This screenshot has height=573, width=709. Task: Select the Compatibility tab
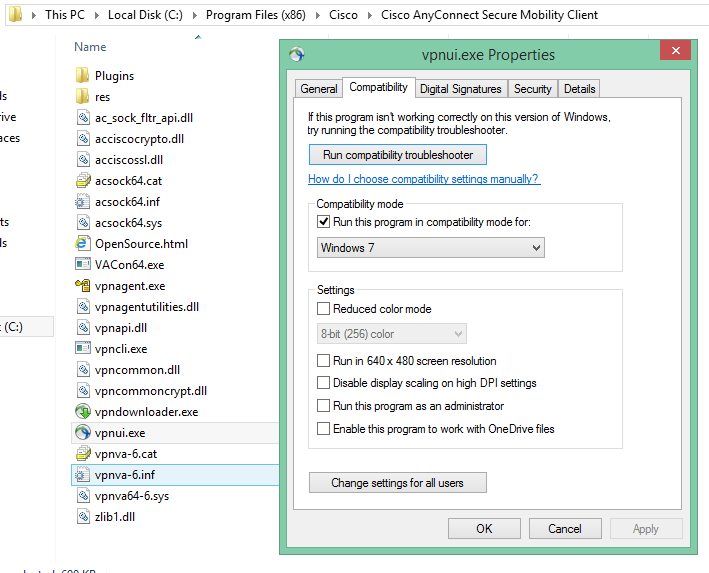click(x=378, y=87)
